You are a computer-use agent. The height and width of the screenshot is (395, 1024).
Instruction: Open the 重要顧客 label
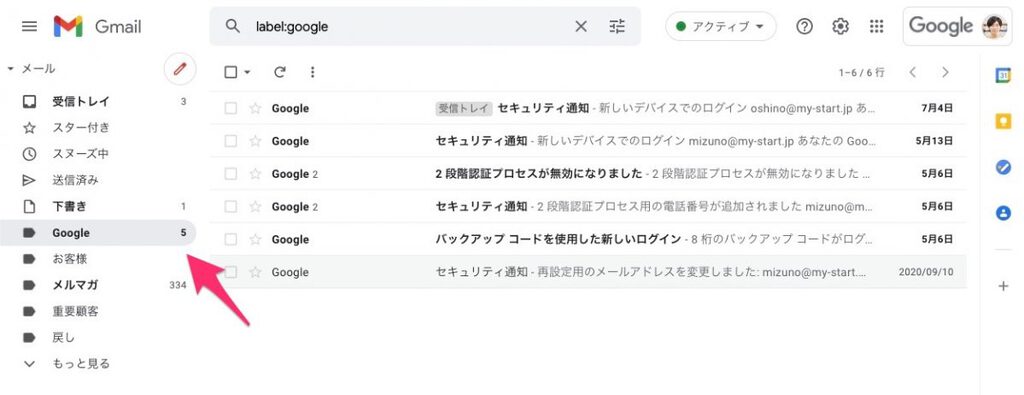(x=98, y=311)
